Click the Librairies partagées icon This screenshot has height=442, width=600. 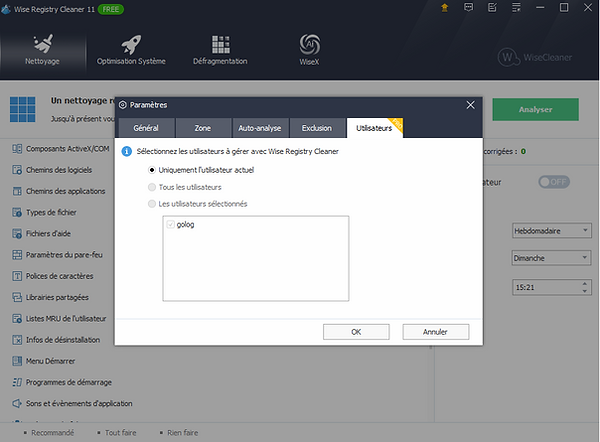point(17,297)
